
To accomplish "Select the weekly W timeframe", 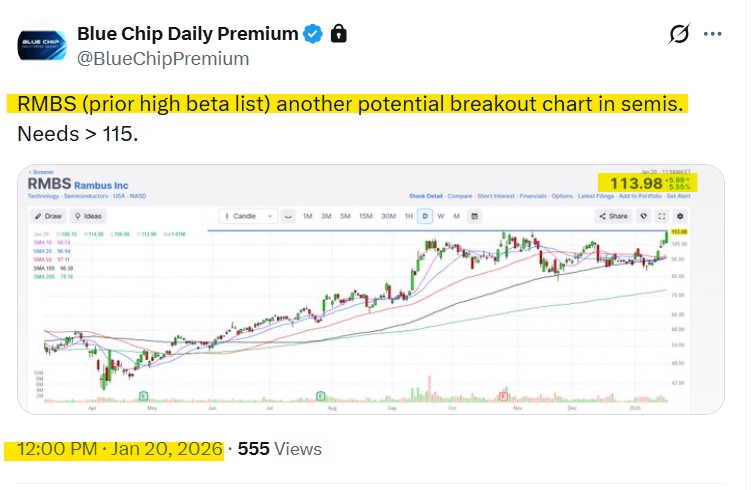I will [442, 216].
